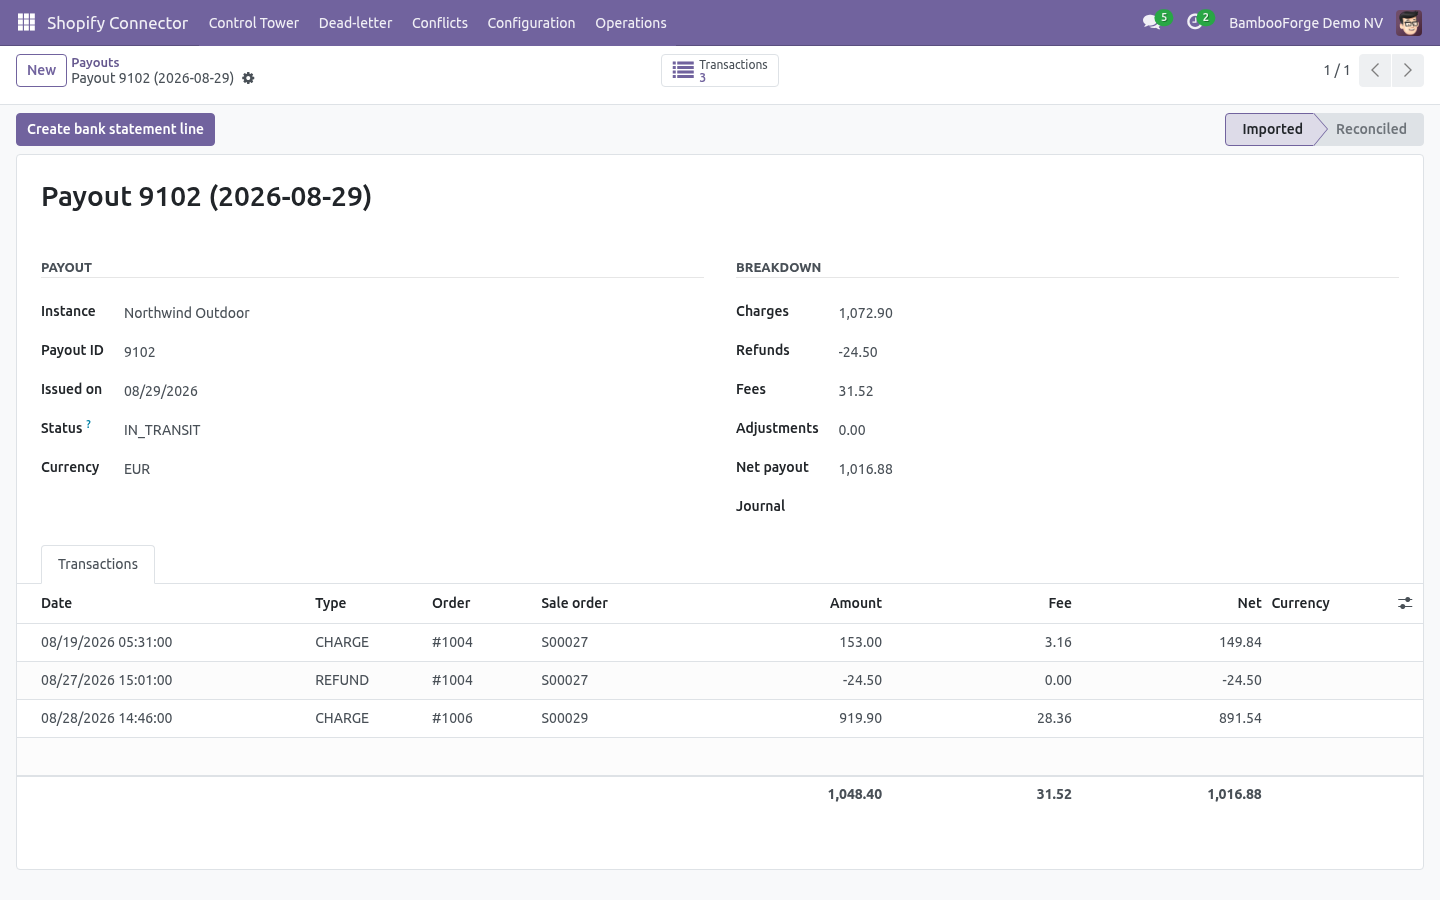Click the fee 28.36 cell
The image size is (1440, 900).
click(1054, 718)
